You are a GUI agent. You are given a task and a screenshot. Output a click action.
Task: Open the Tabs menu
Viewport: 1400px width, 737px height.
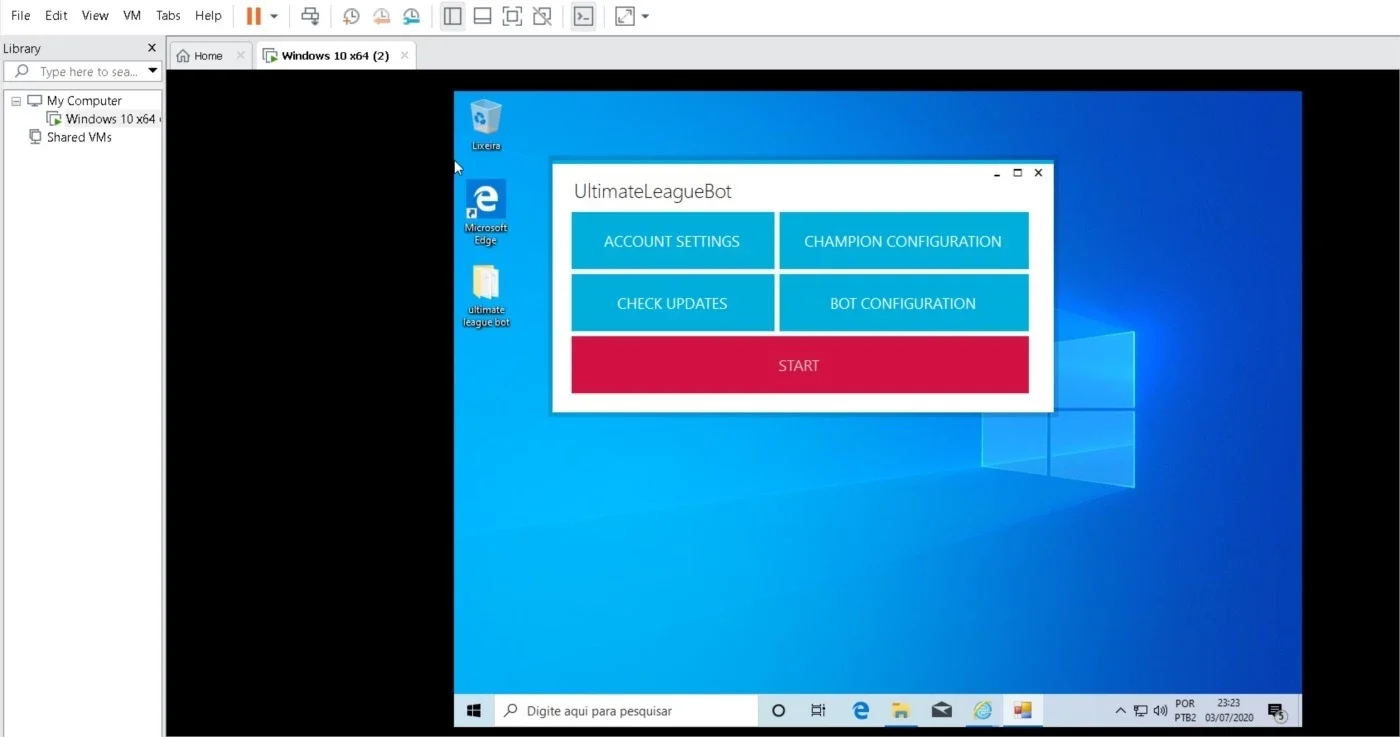168,16
